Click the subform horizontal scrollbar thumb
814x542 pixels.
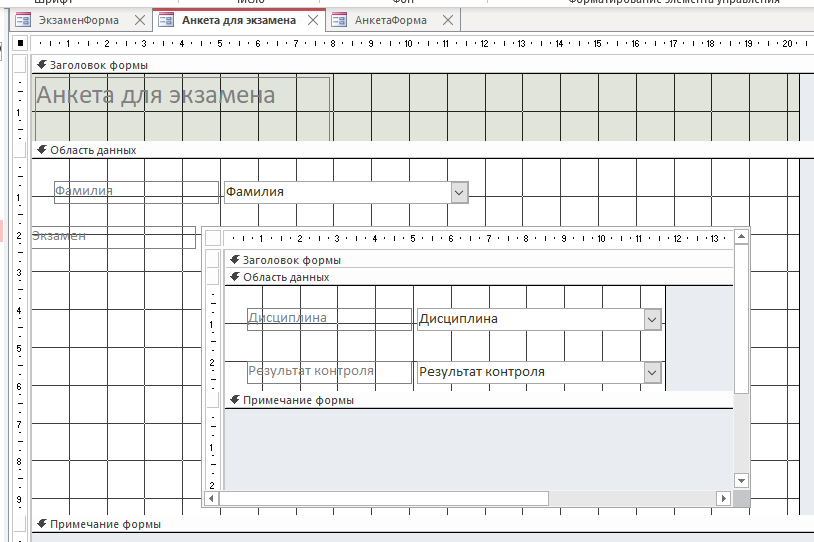pos(384,498)
